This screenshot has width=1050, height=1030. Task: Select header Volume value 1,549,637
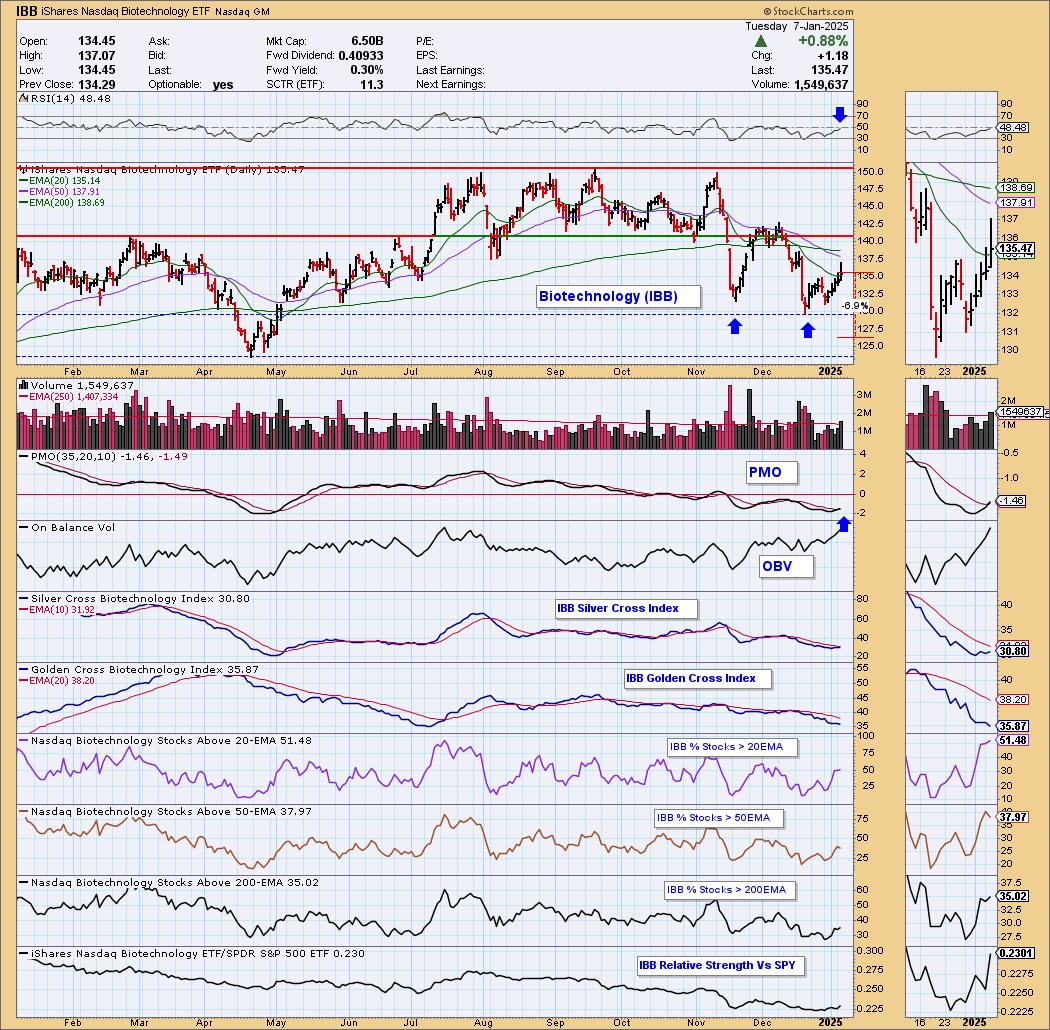(x=821, y=84)
